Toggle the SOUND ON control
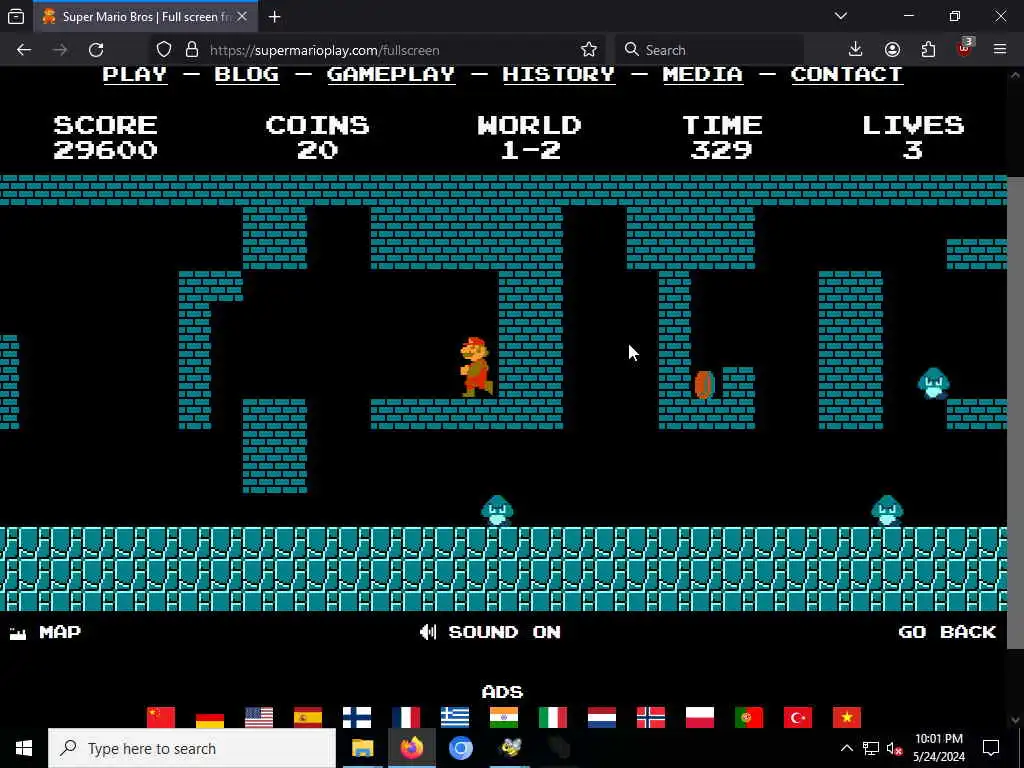This screenshot has width=1024, height=768. (490, 632)
